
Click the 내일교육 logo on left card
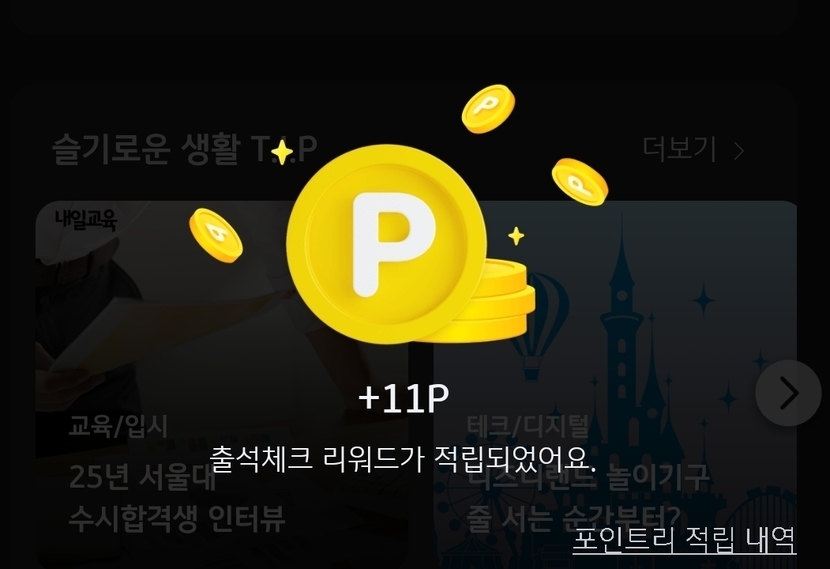point(86,219)
